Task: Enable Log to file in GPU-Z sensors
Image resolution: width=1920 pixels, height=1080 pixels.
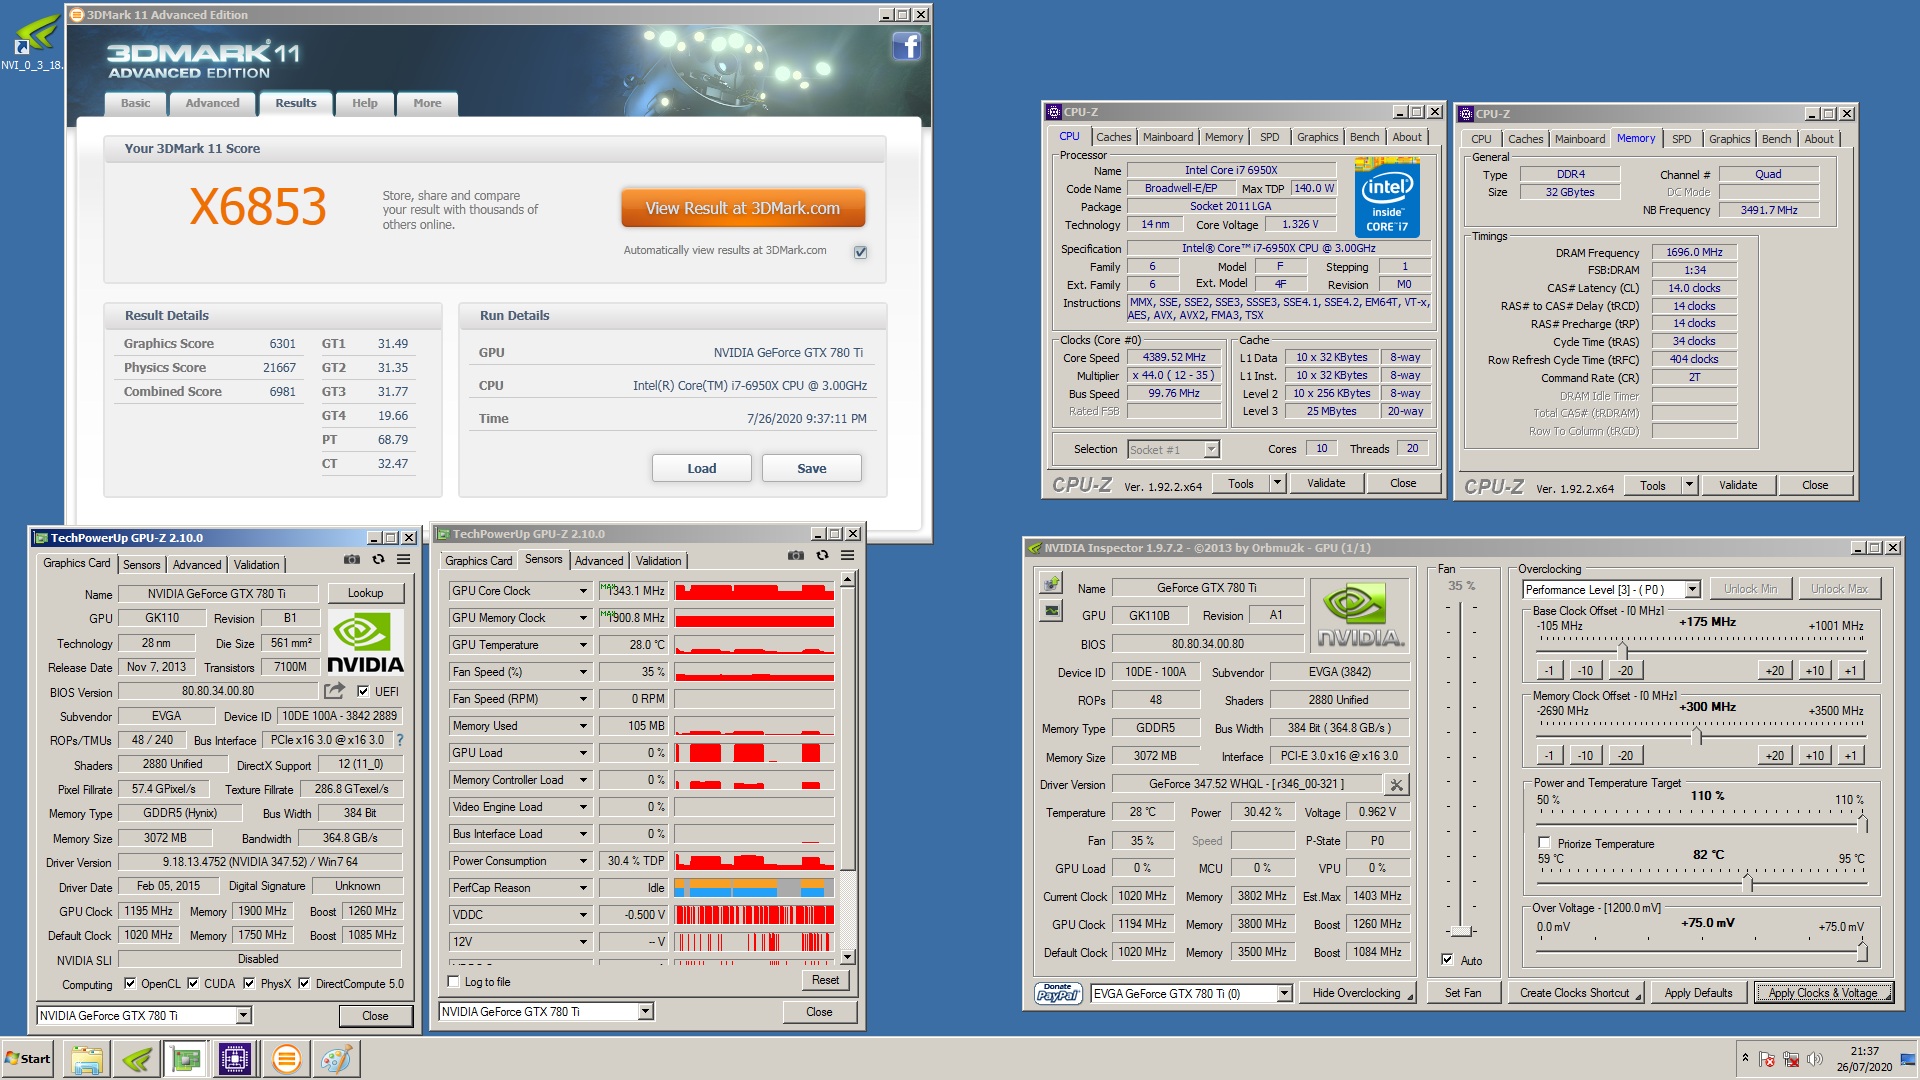Action: point(454,982)
